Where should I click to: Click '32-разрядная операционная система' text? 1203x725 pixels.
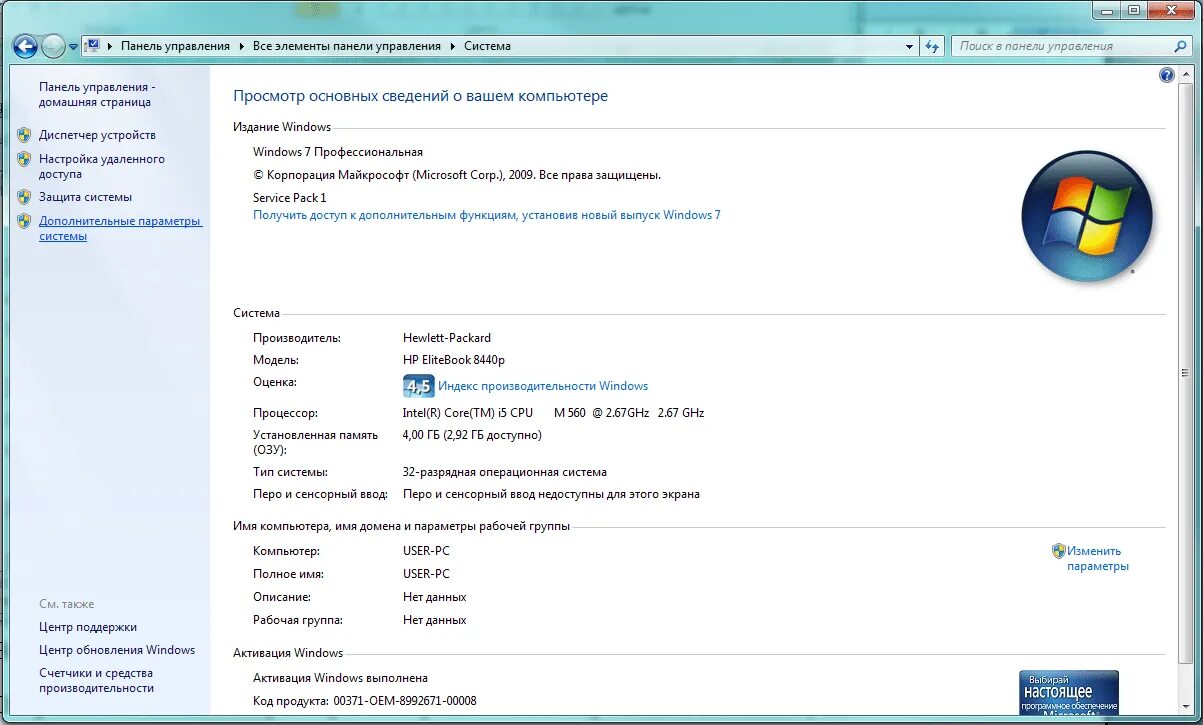[505, 472]
